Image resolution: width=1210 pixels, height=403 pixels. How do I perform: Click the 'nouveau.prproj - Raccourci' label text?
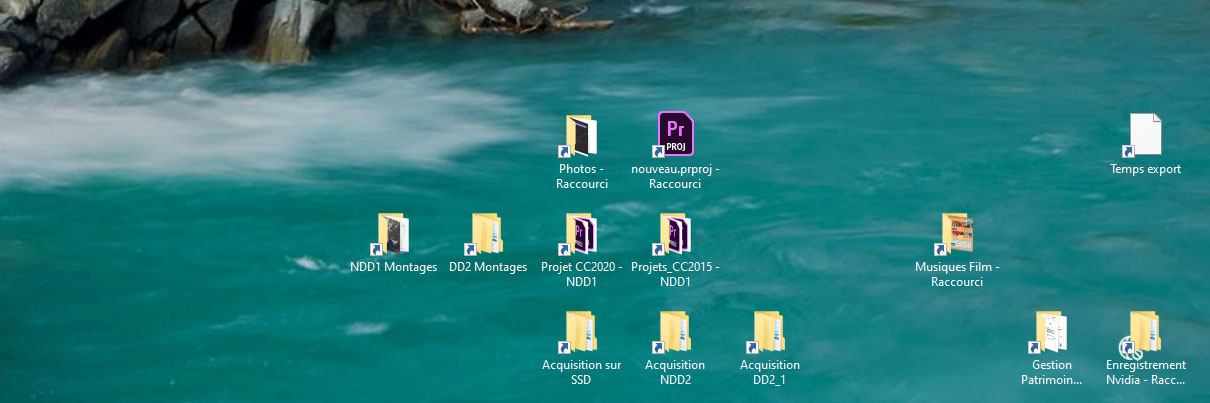675,176
